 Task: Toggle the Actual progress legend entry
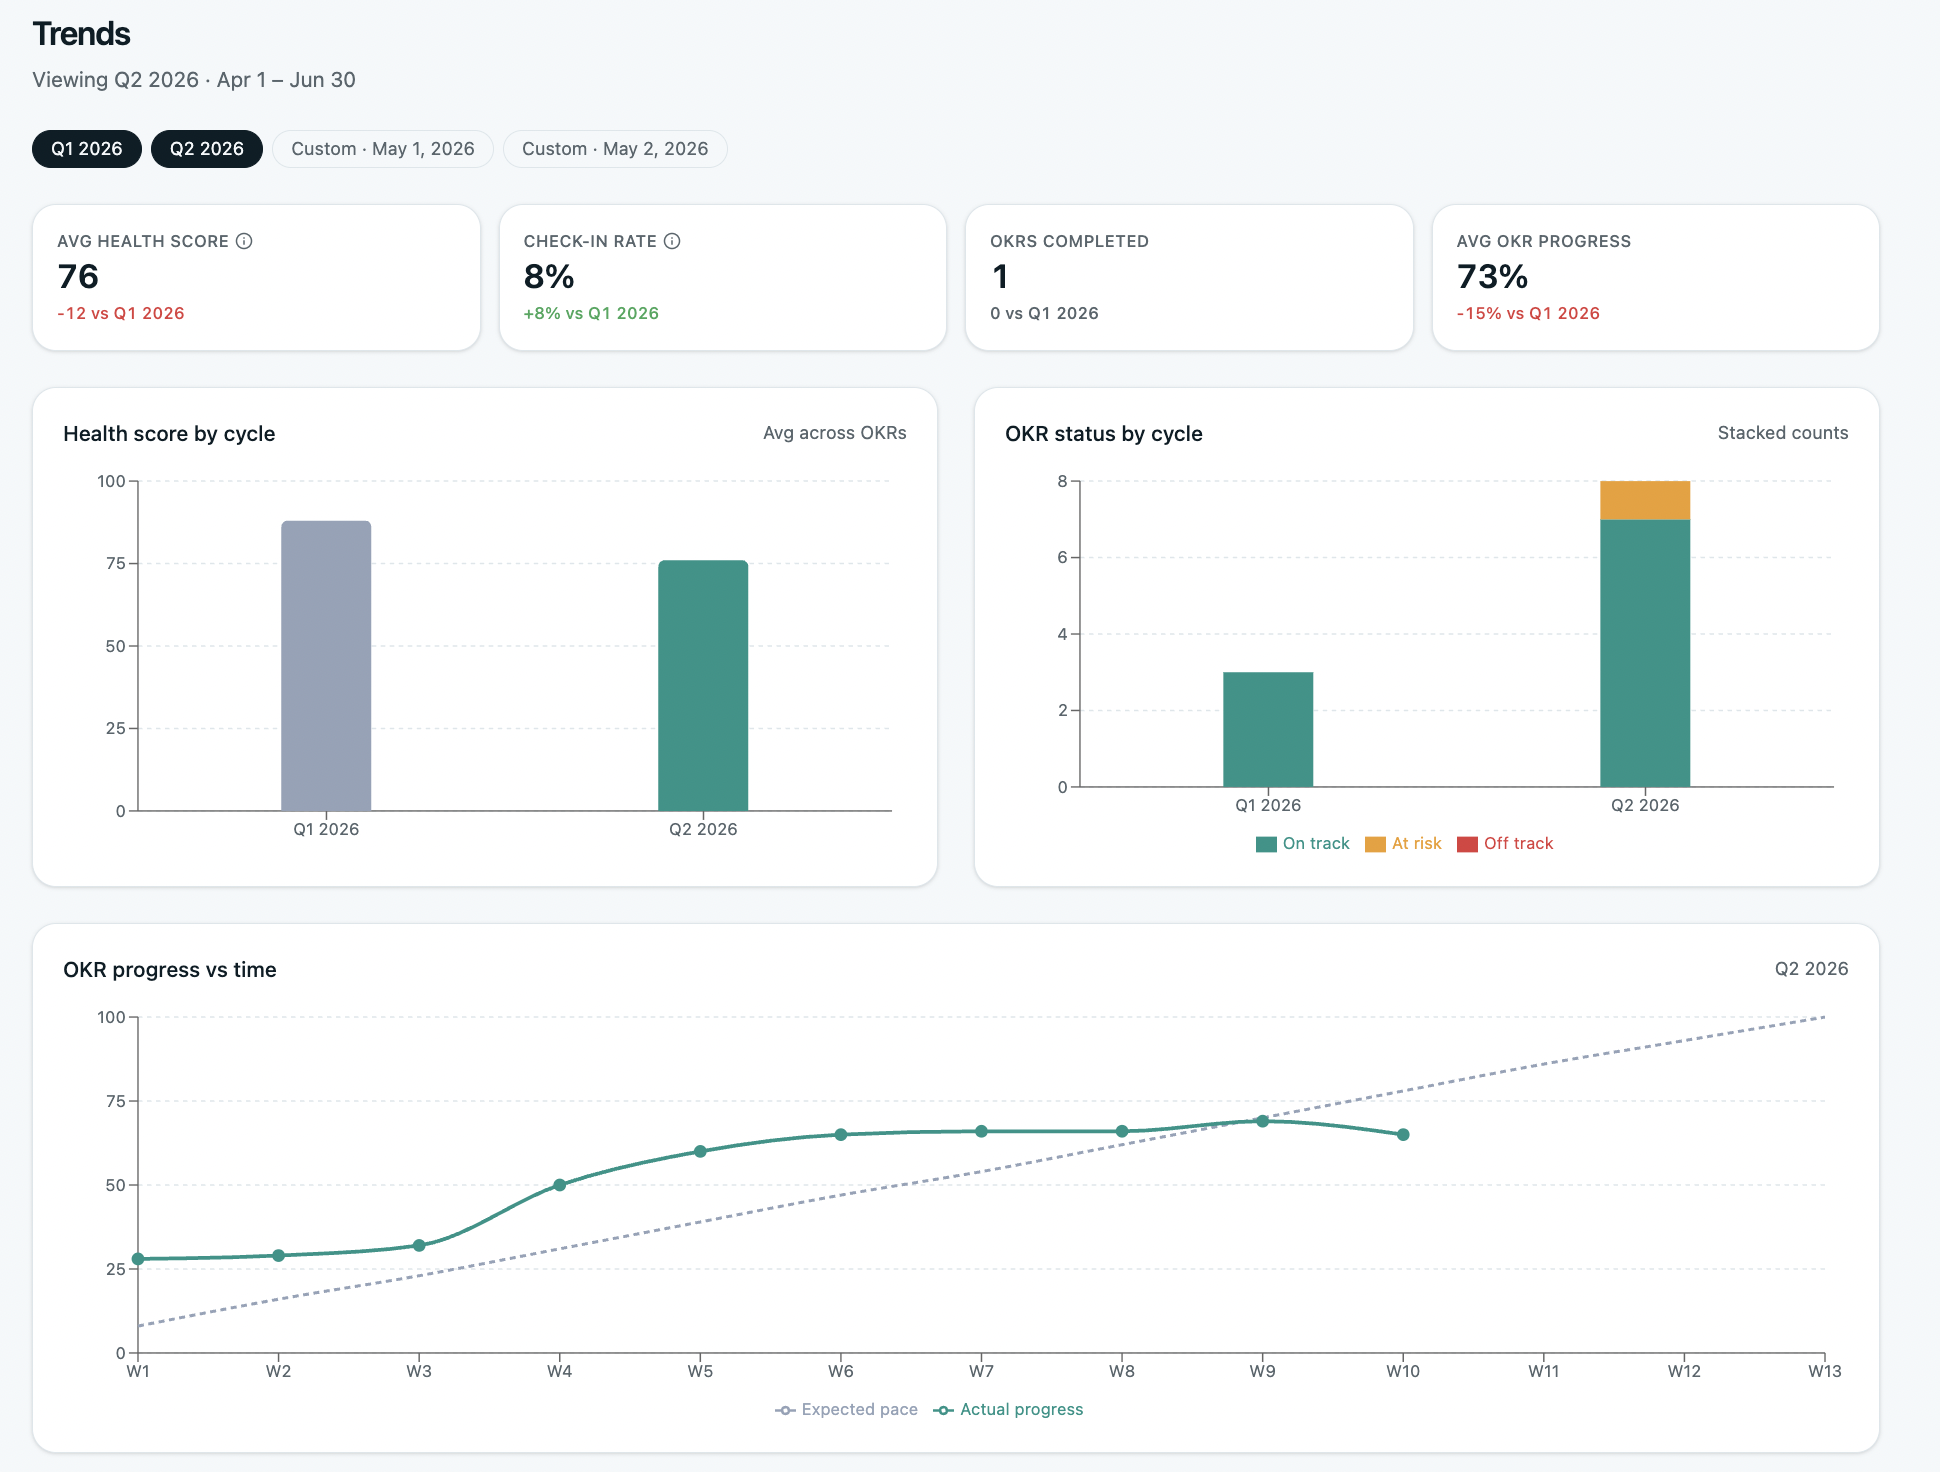pos(1008,1410)
